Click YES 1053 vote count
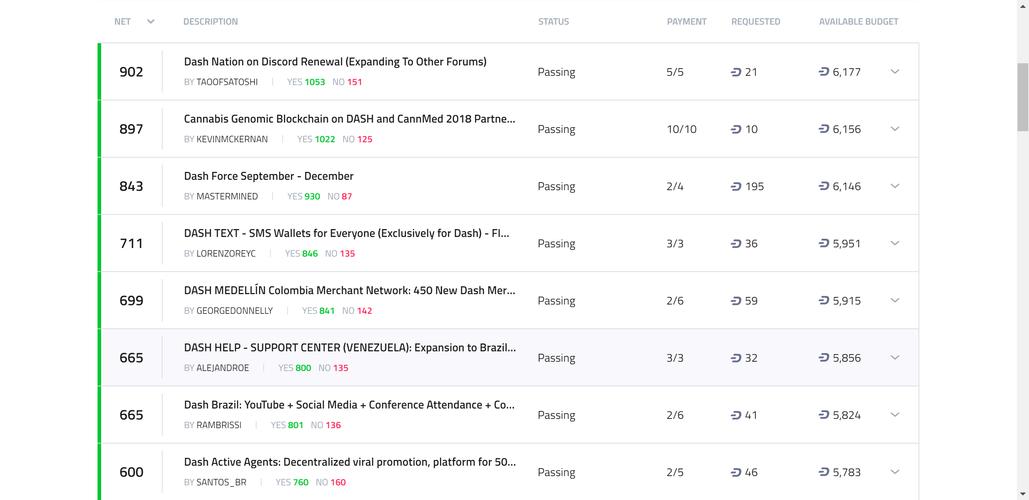Viewport: 1029px width, 500px height. (306, 82)
